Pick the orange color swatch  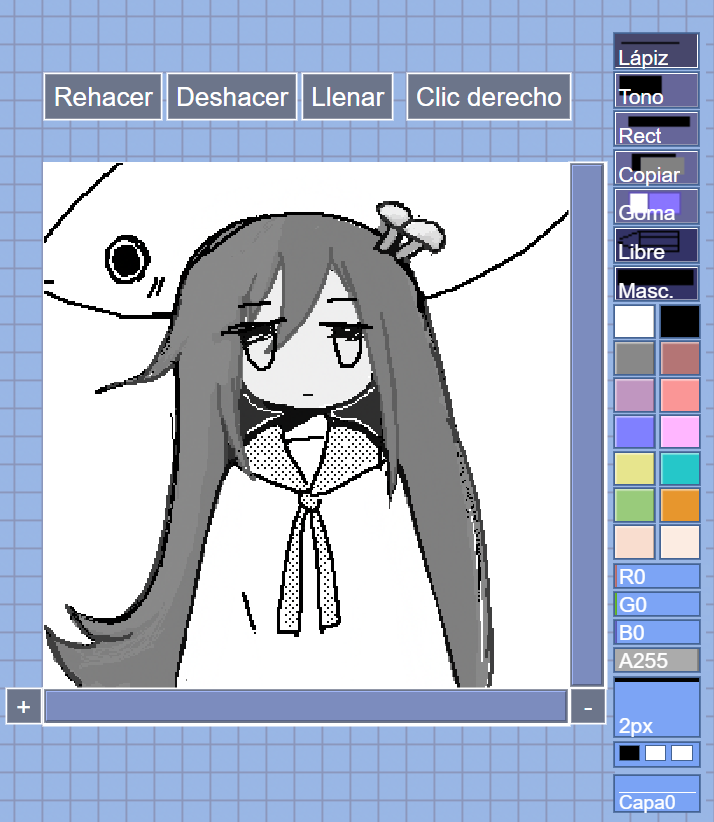click(679, 505)
